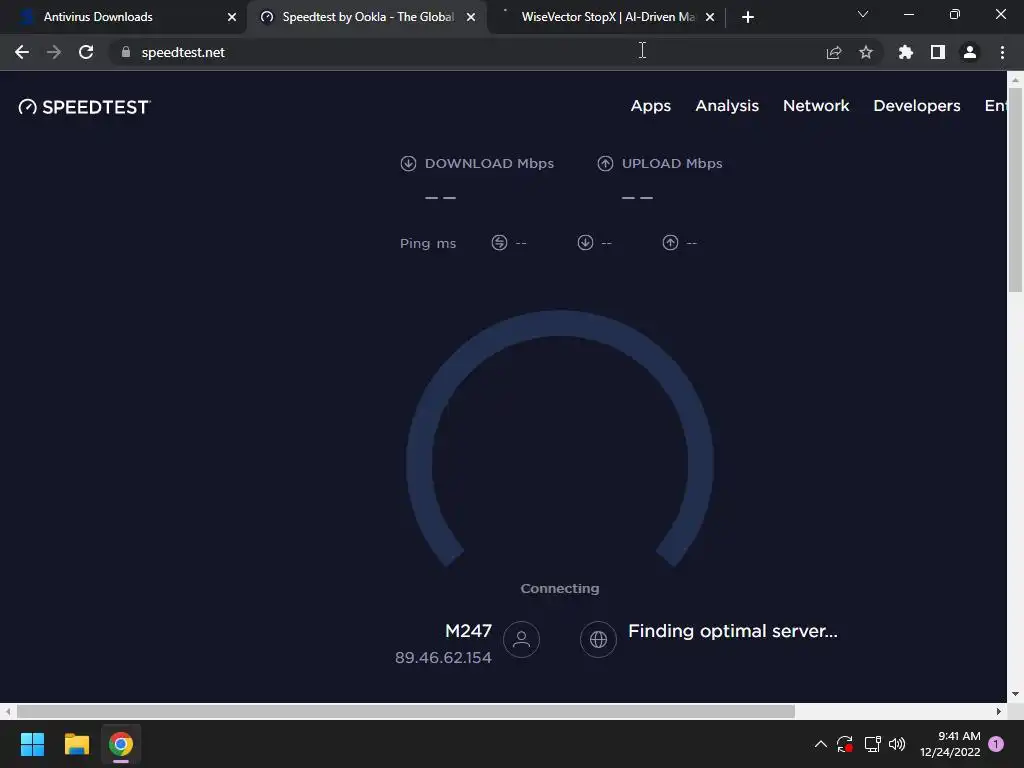Open the volume speaker icon
Viewport: 1024px width, 768px height.
(897, 744)
